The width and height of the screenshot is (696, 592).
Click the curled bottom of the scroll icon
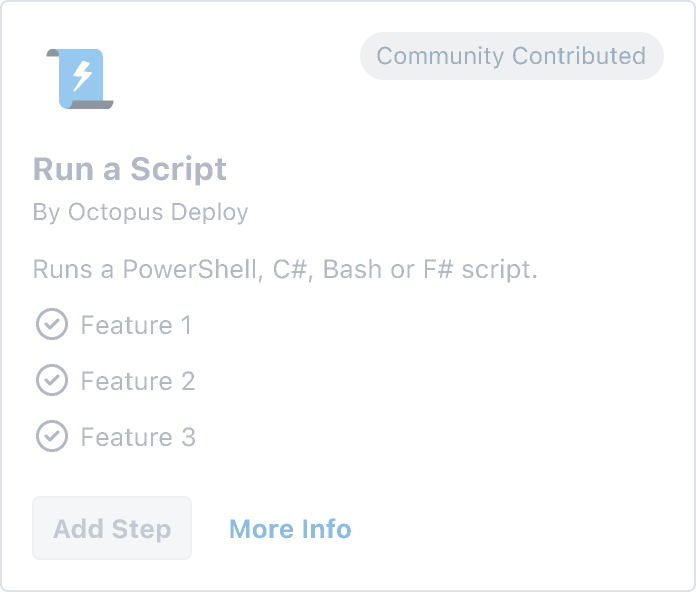(x=96, y=103)
